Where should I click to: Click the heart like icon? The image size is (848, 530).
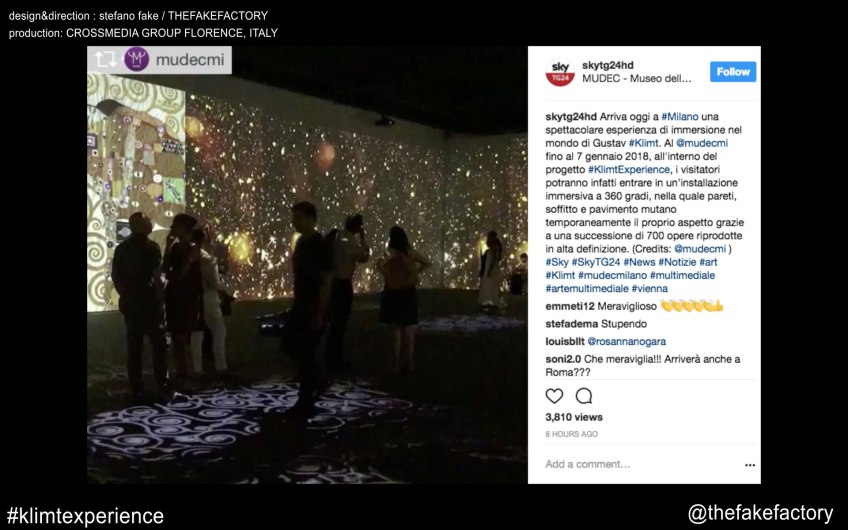pos(554,396)
